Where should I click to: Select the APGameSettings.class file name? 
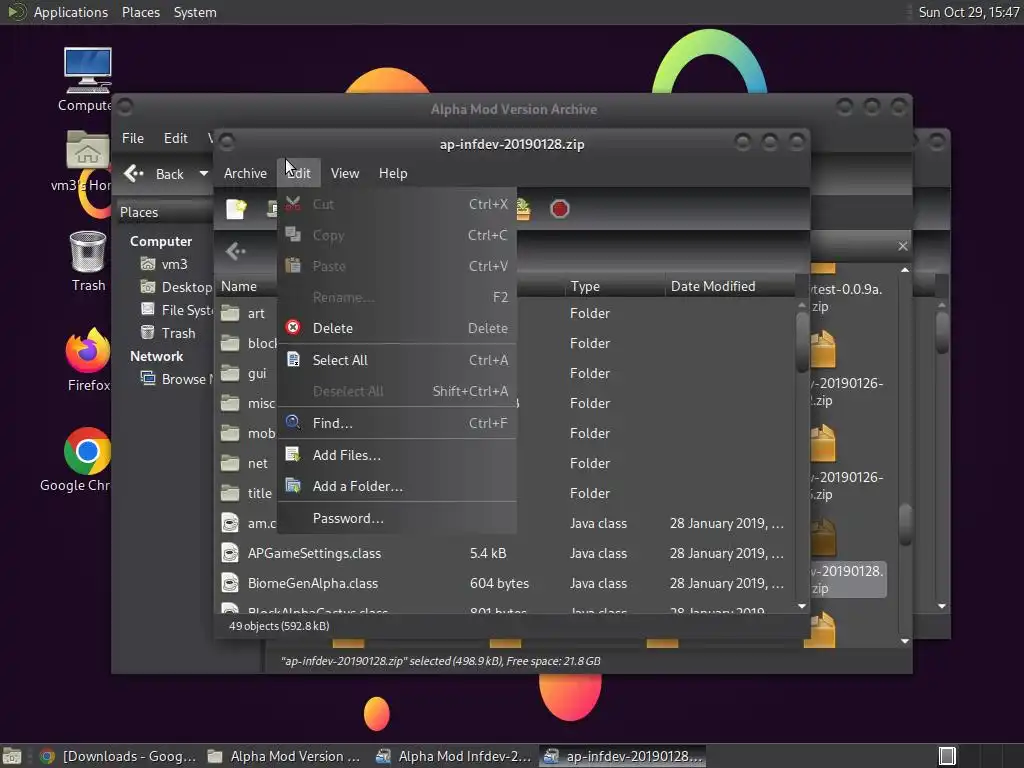[314, 553]
